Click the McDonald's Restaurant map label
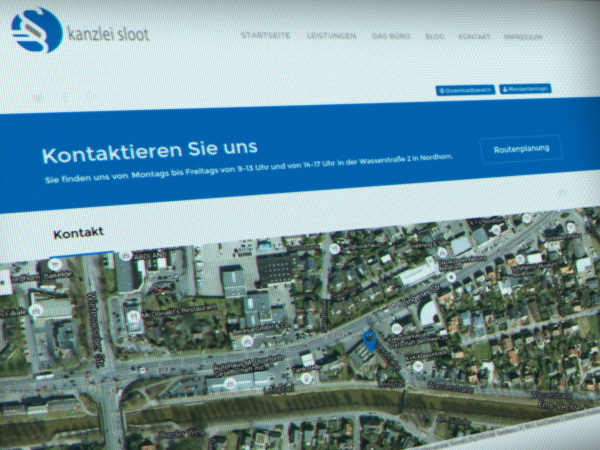Screen dimensions: 600x450 click(179, 311)
